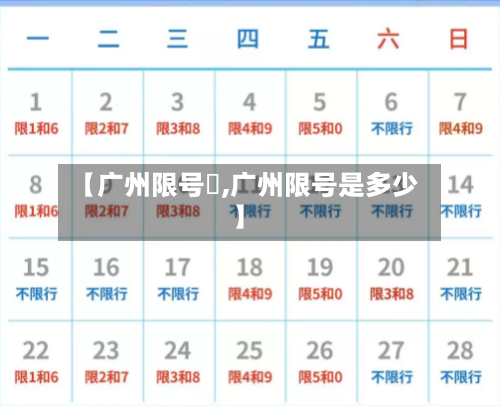Screen dimensions: 500x406
Task: Select date number 14
Action: [x=460, y=185]
